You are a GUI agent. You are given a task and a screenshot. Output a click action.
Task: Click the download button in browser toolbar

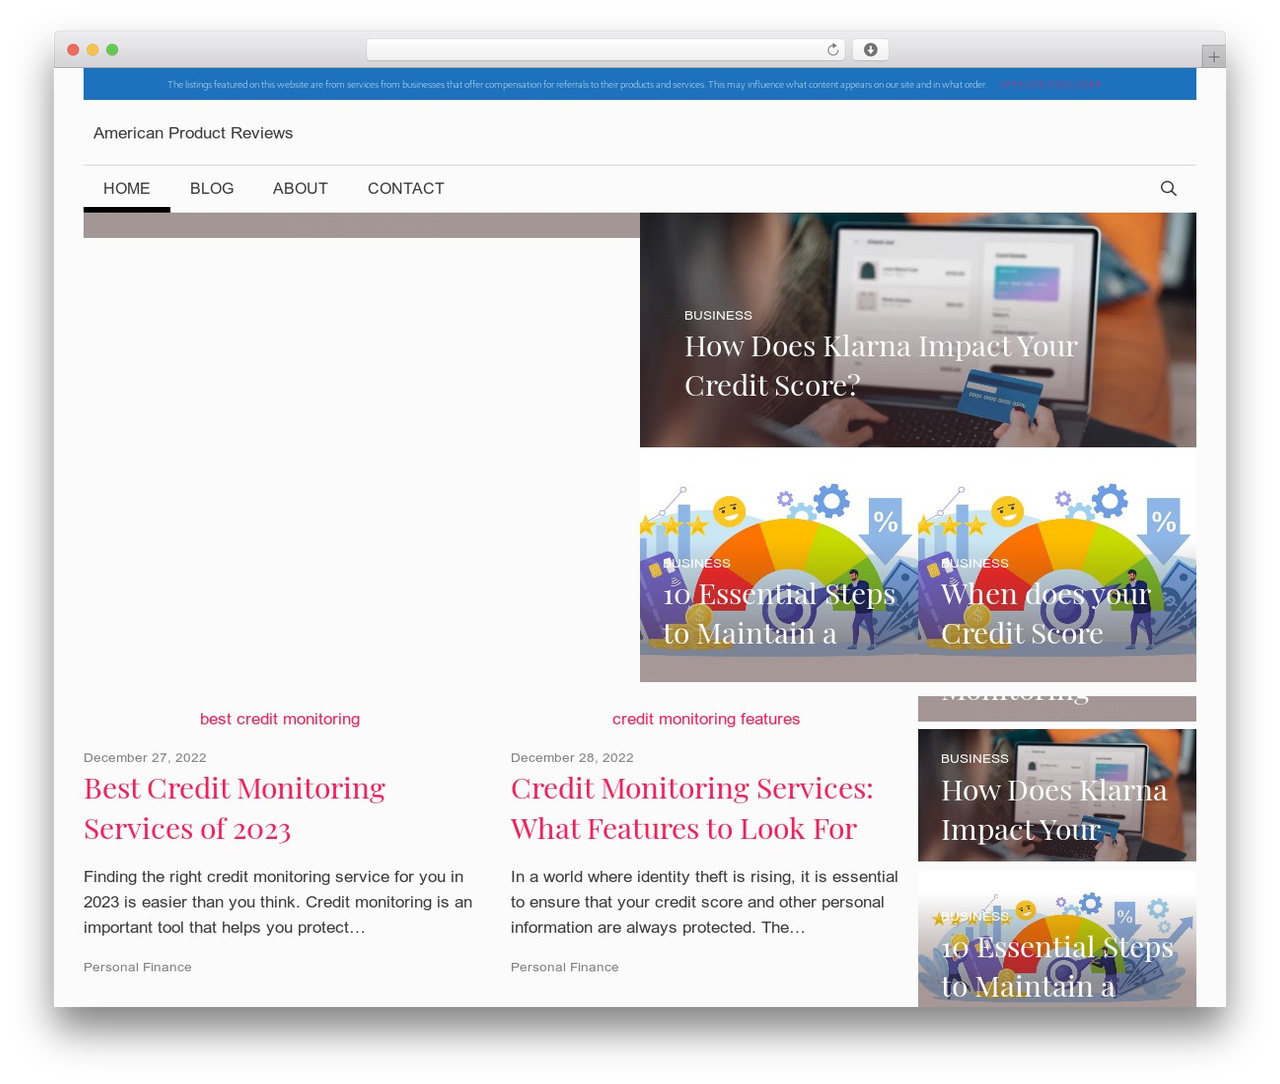[x=871, y=50]
